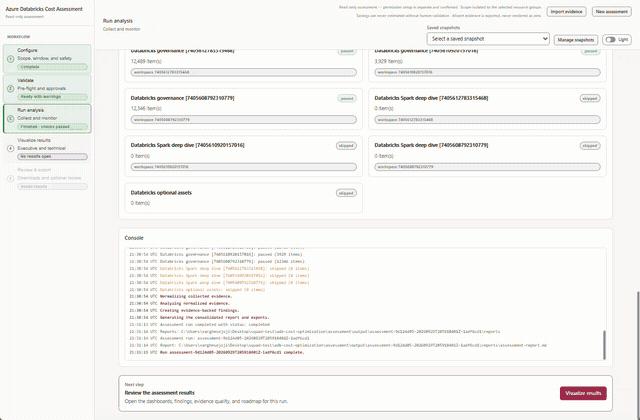Viewport: 640px width, 420px height.
Task: Click the Spark deep dive [7405612783315468] title
Action: point(431,98)
